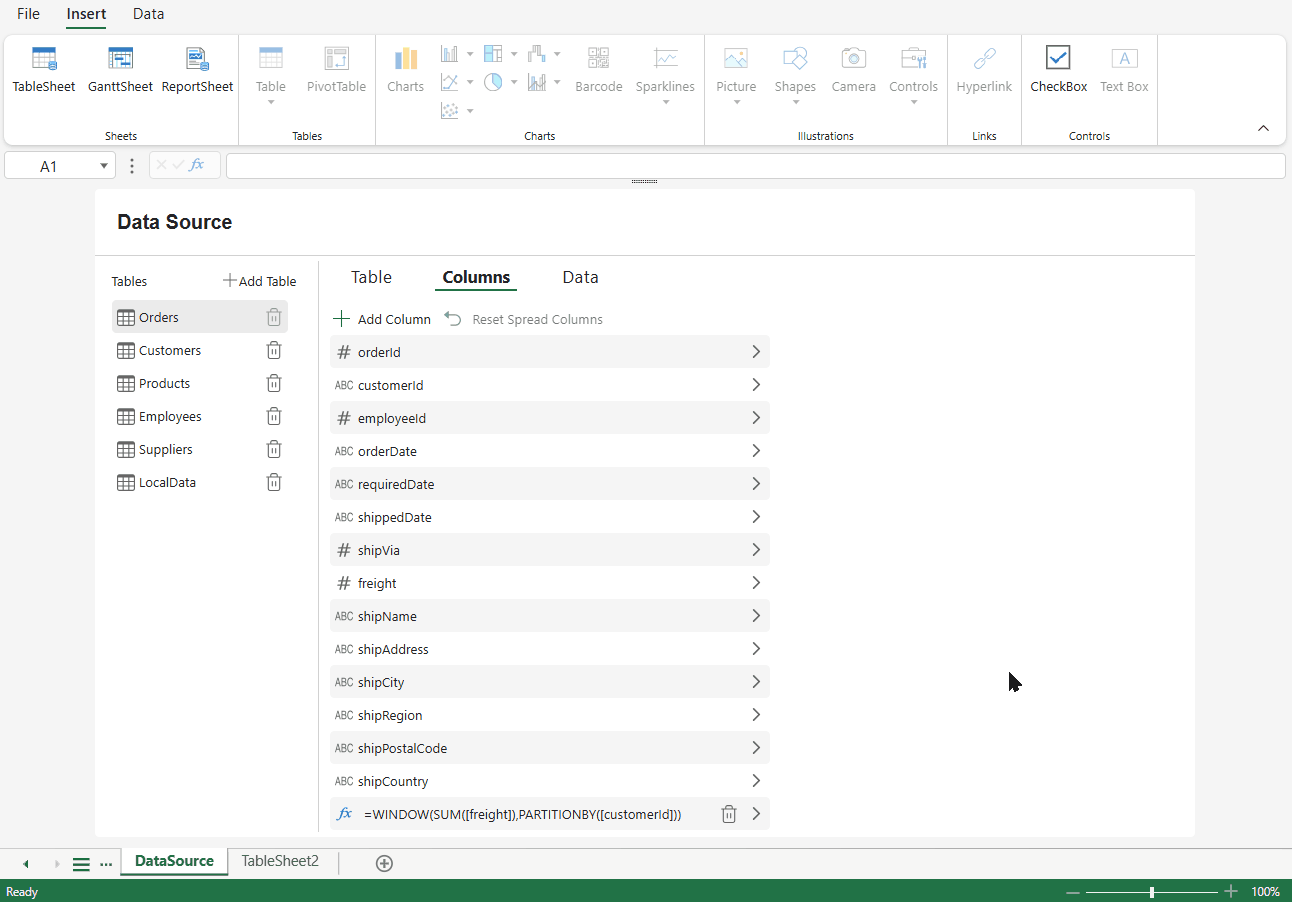Screen dimensions: 1292x902
Task: Insert a CheckBox control
Action: click(x=1058, y=70)
